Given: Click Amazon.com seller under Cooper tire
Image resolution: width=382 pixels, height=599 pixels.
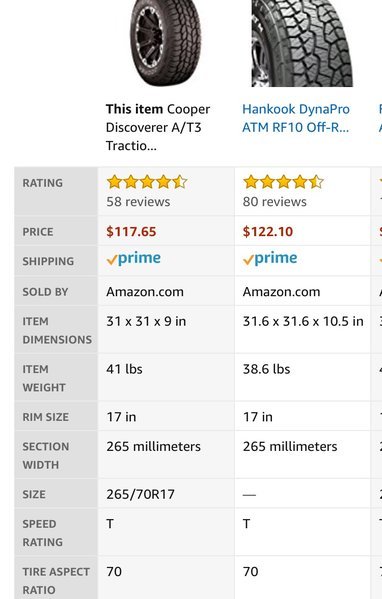Looking at the screenshot, I should (145, 292).
